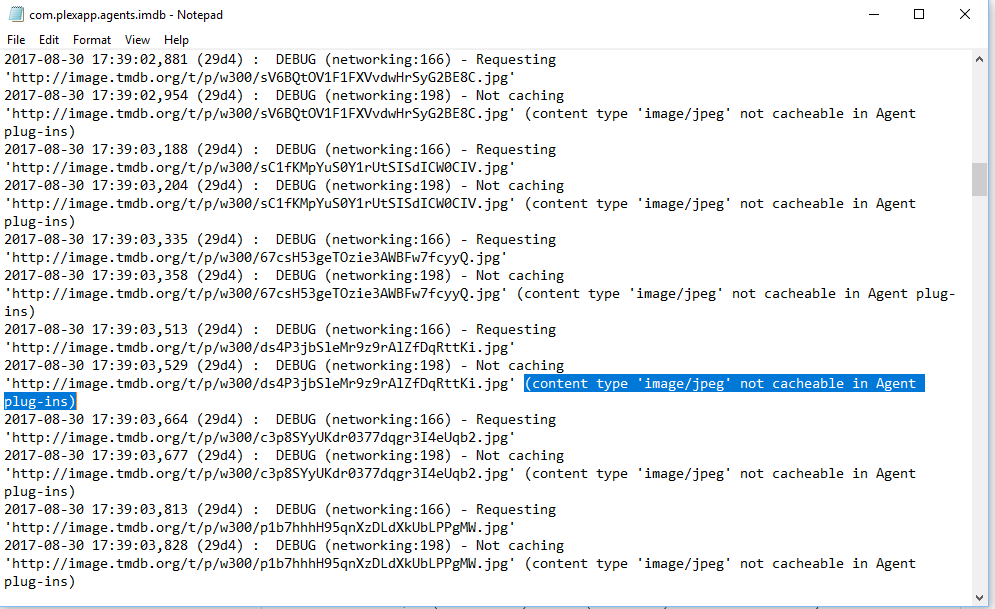Click the Notepad icon in title bar
Screen dimensions: 995x609
click(16, 14)
